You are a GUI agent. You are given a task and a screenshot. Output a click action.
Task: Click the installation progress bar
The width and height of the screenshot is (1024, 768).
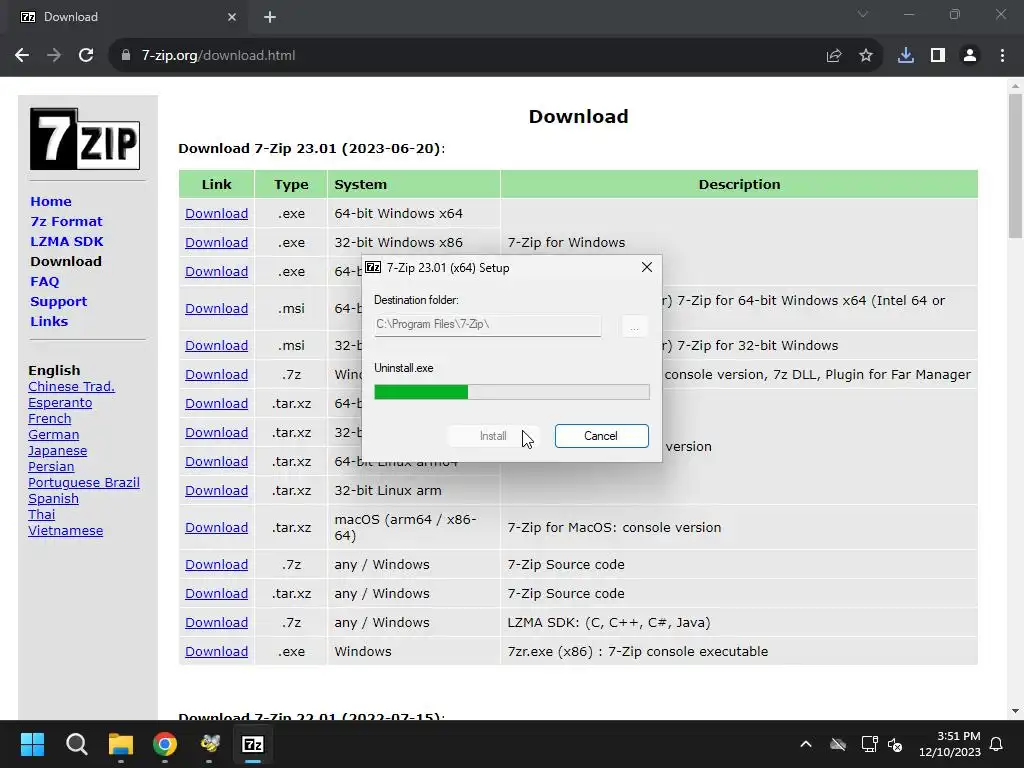coord(511,392)
